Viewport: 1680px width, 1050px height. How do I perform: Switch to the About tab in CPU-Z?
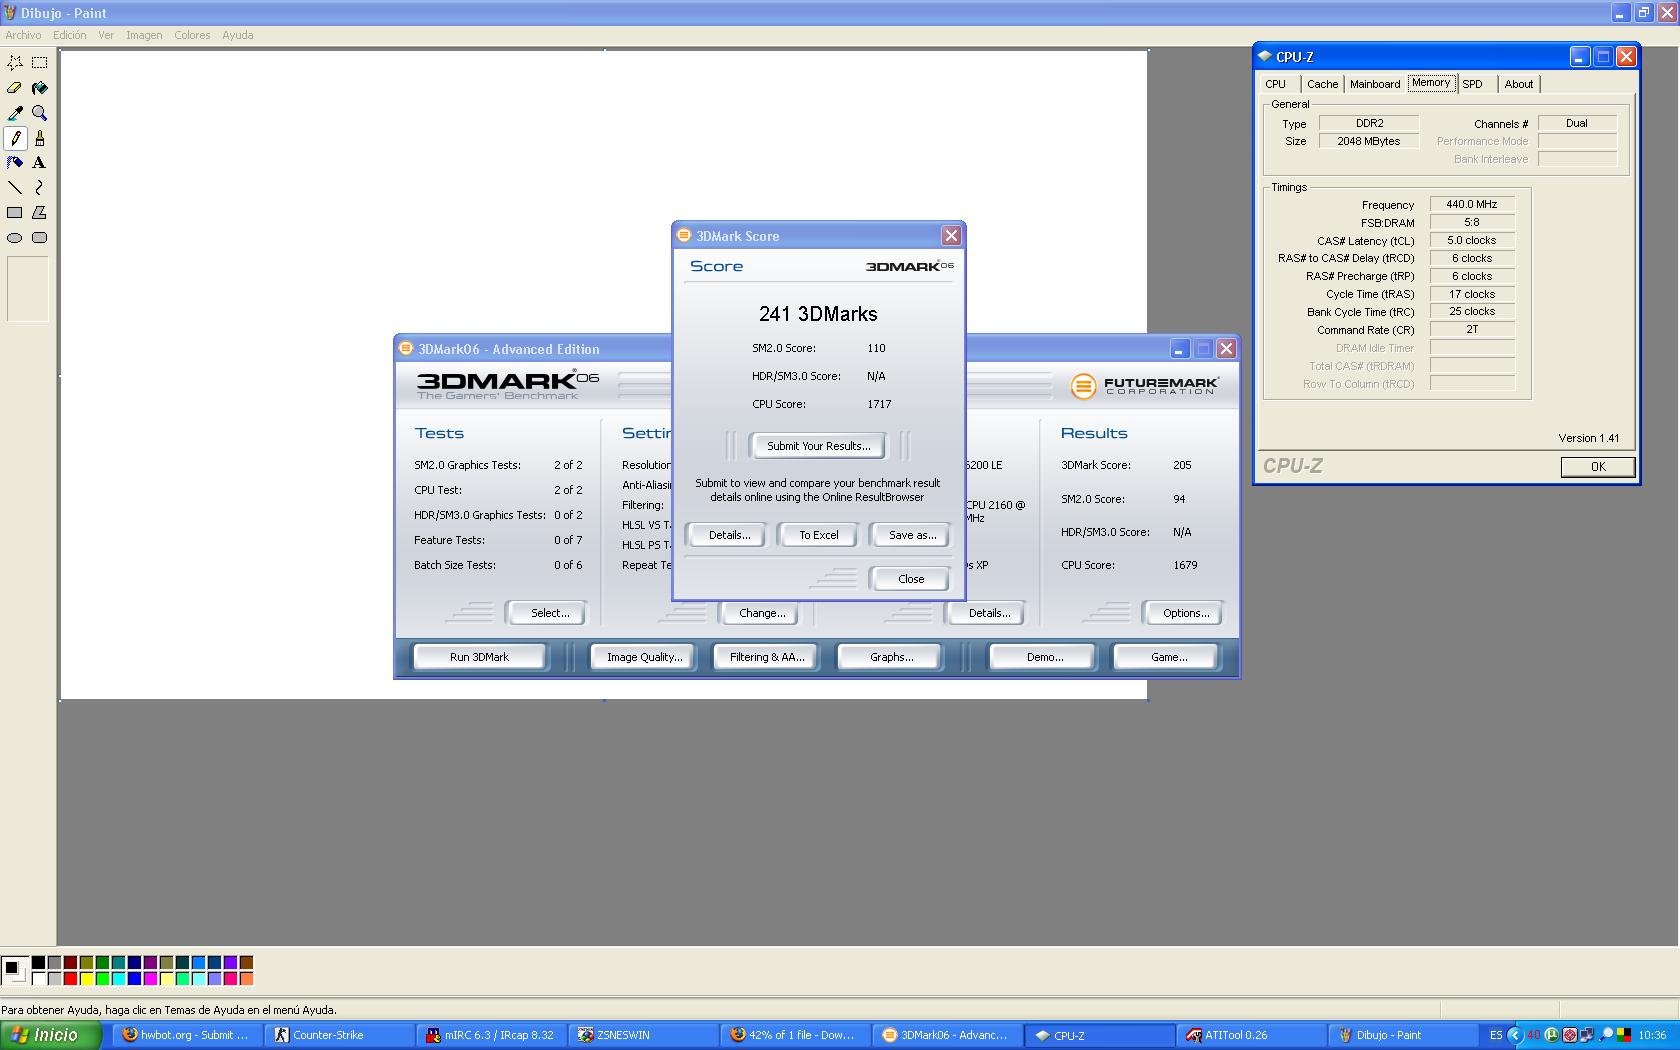(1519, 84)
